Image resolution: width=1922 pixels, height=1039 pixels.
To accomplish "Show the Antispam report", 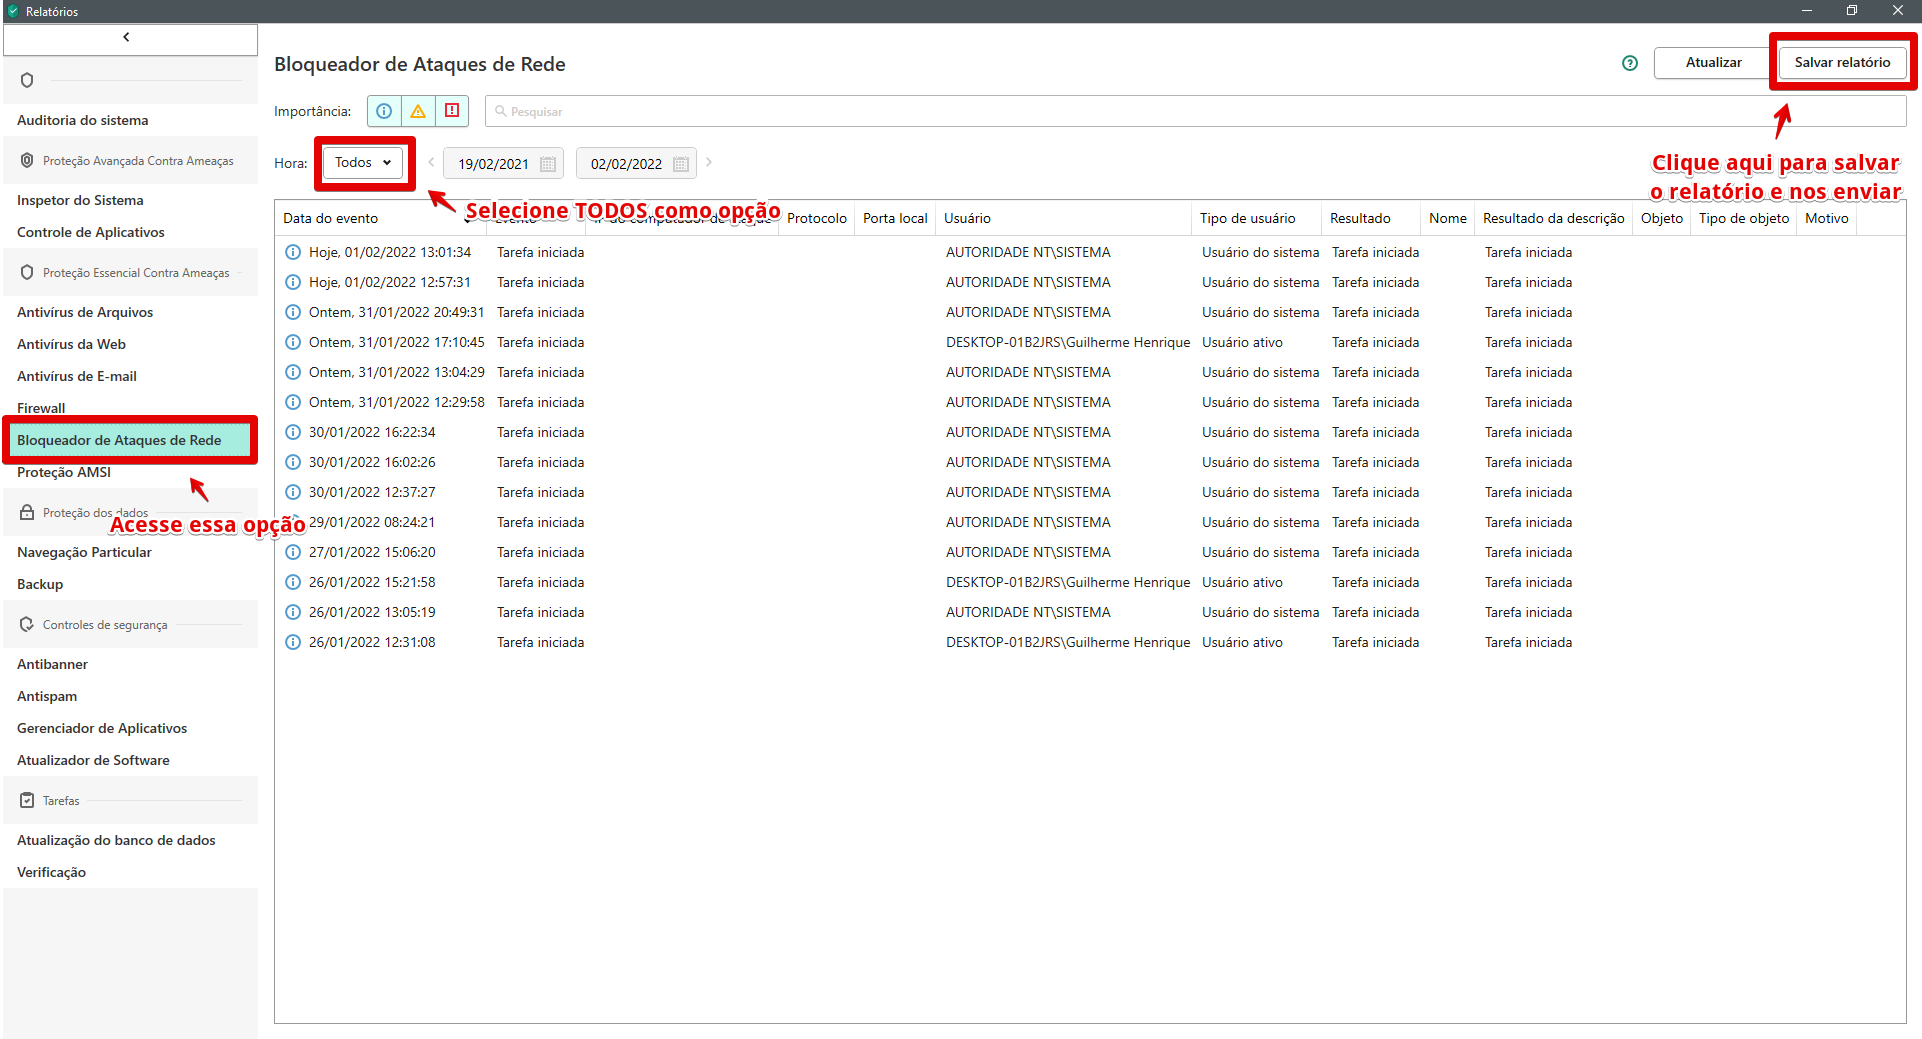I will pos(47,696).
